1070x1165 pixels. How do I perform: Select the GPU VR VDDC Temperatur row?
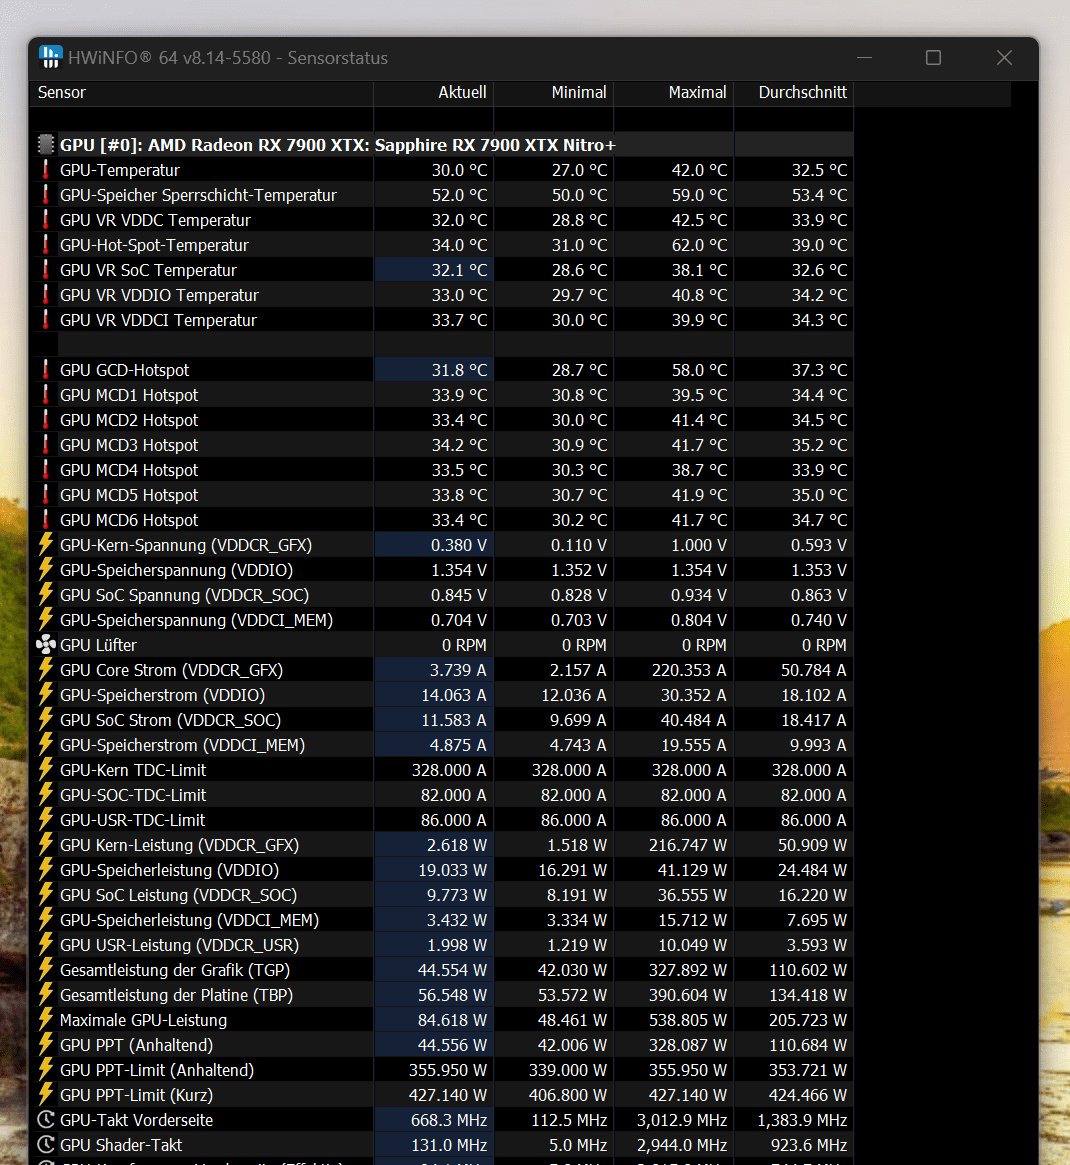442,220
